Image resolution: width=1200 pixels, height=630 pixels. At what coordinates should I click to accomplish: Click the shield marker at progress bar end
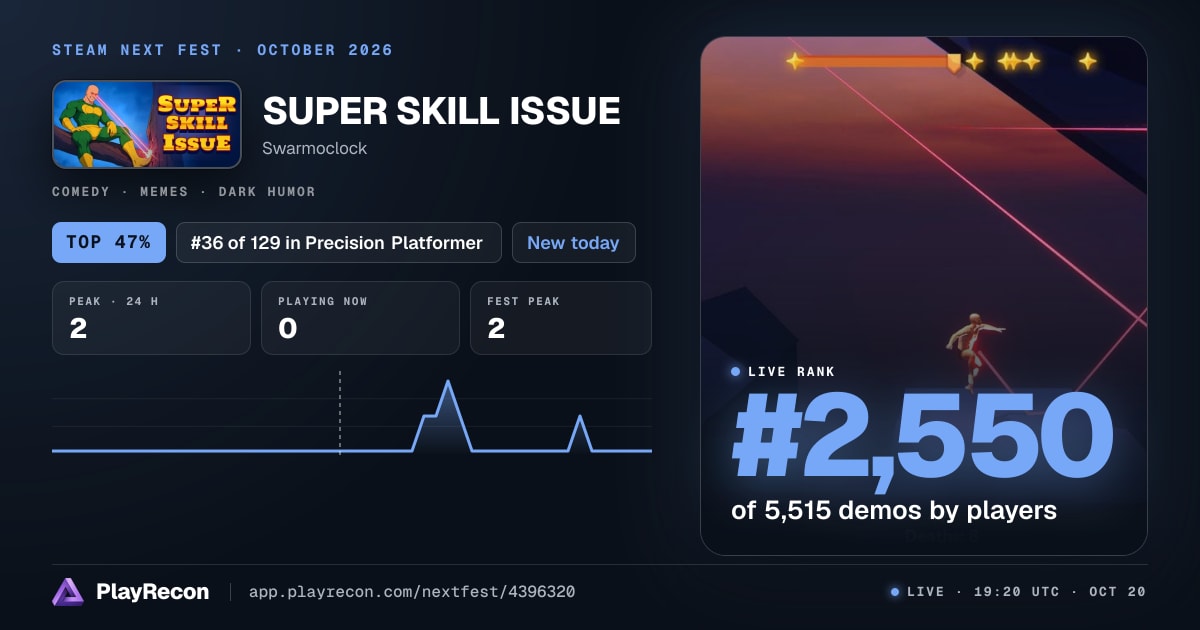pos(955,63)
